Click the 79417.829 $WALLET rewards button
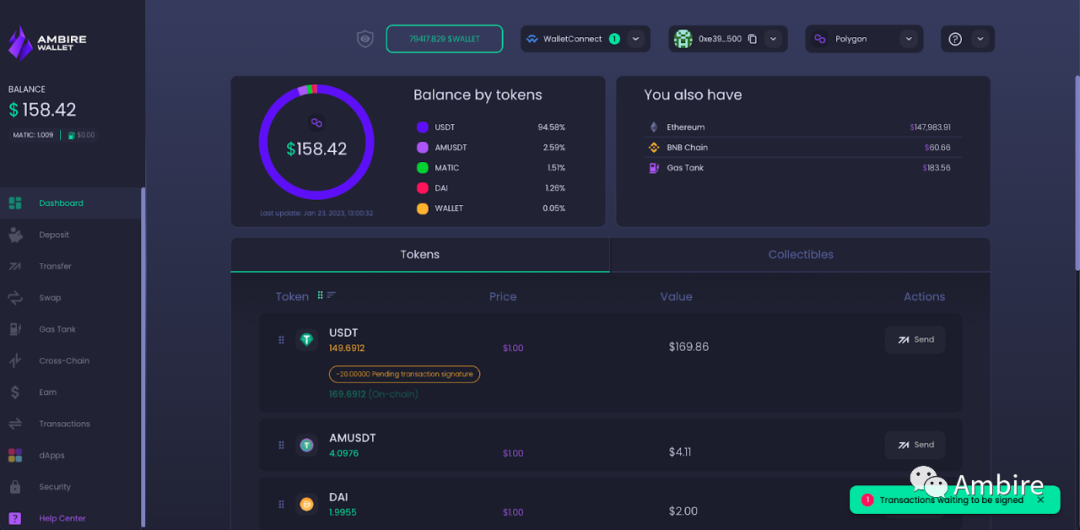 point(444,39)
